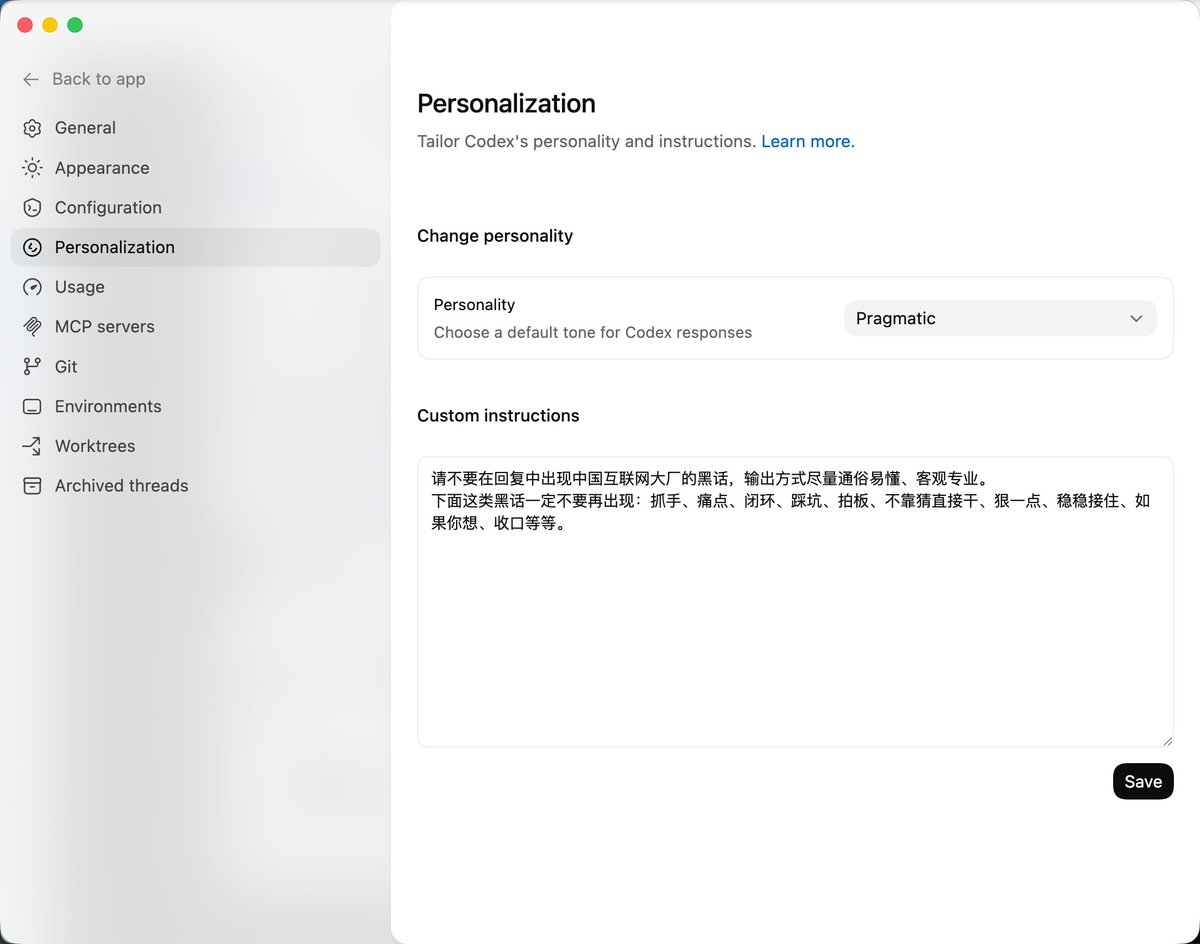Click the MCP servers icon
This screenshot has width=1200, height=944.
(x=32, y=326)
